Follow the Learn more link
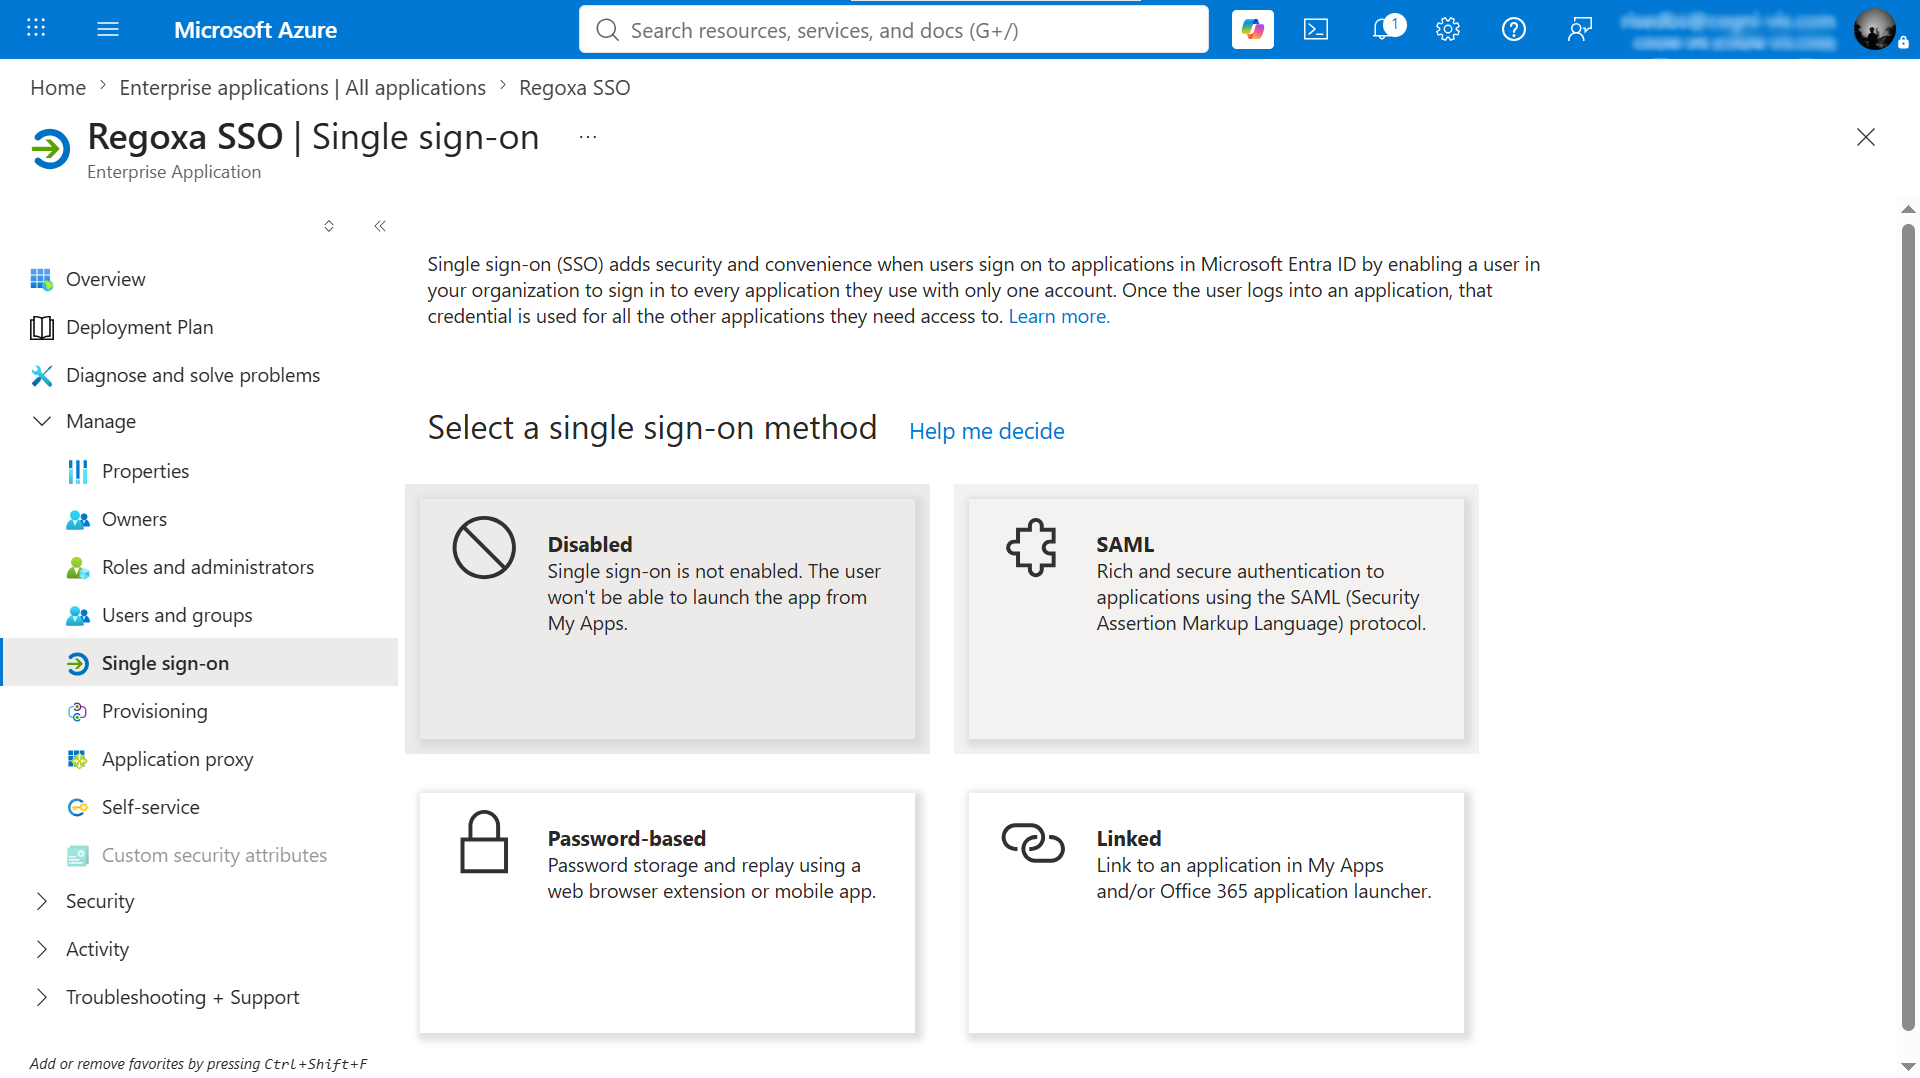The image size is (1920, 1078). click(1059, 316)
